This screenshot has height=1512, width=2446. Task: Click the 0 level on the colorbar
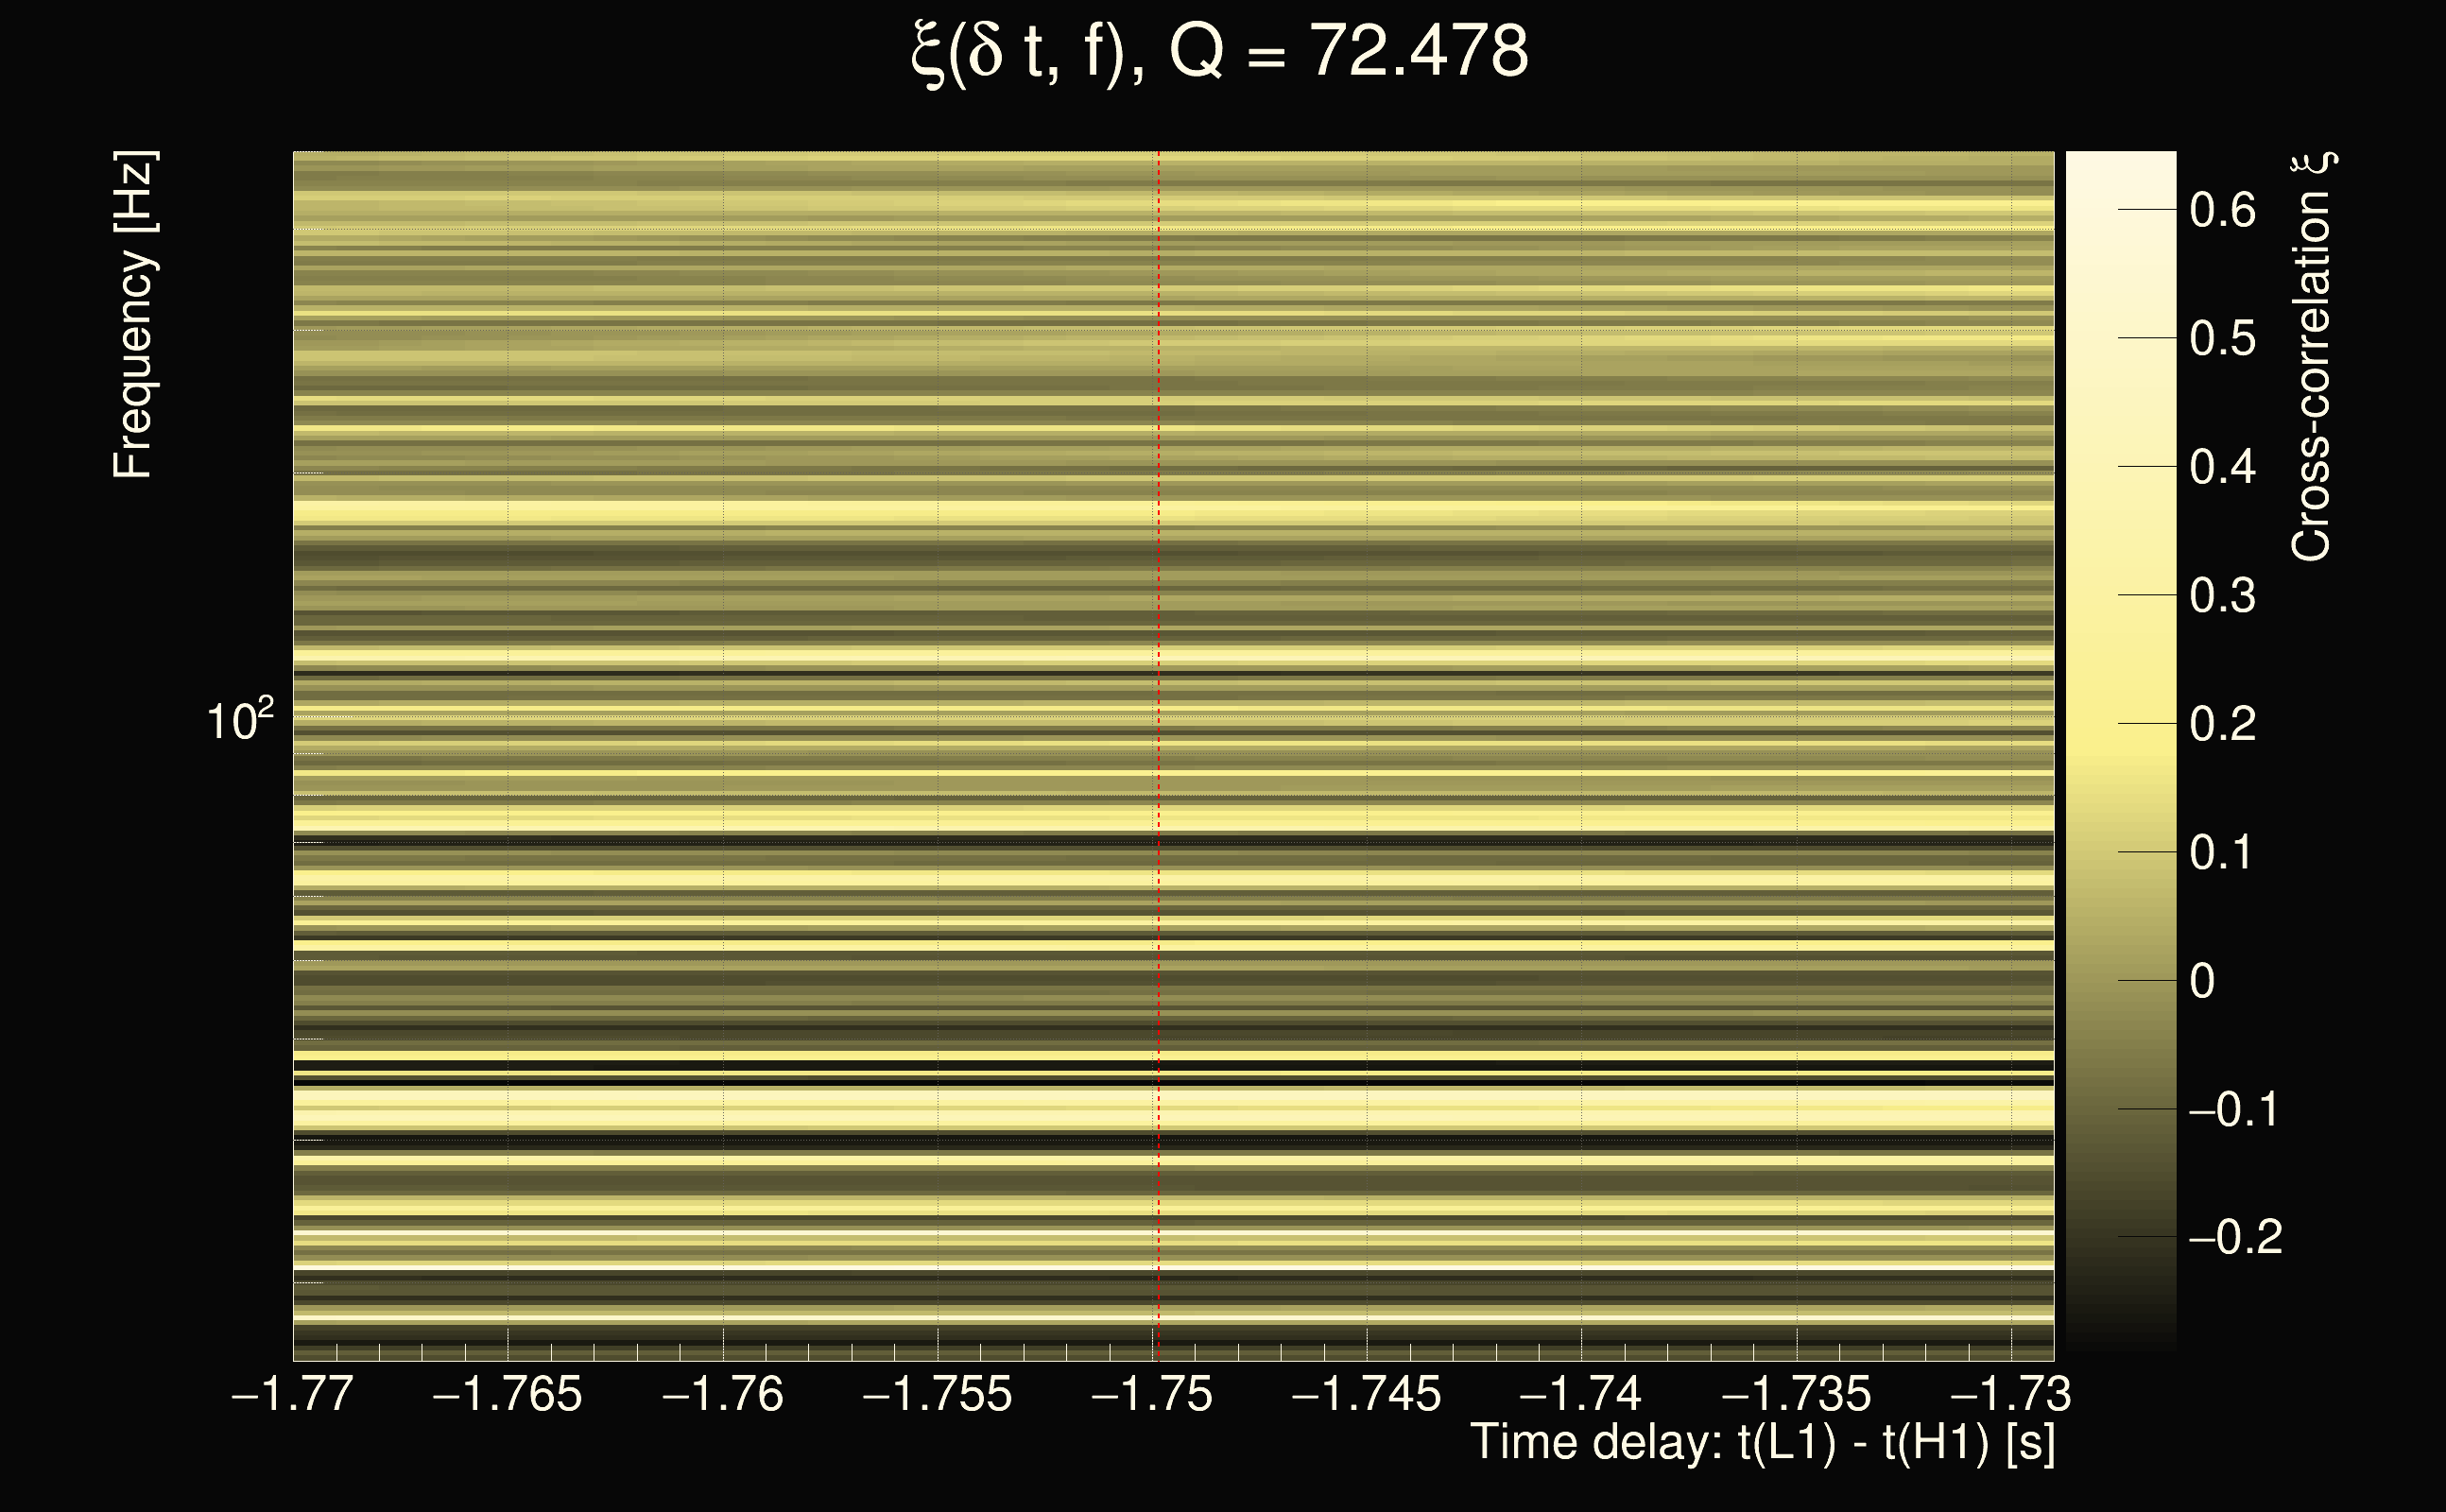[x=2202, y=981]
